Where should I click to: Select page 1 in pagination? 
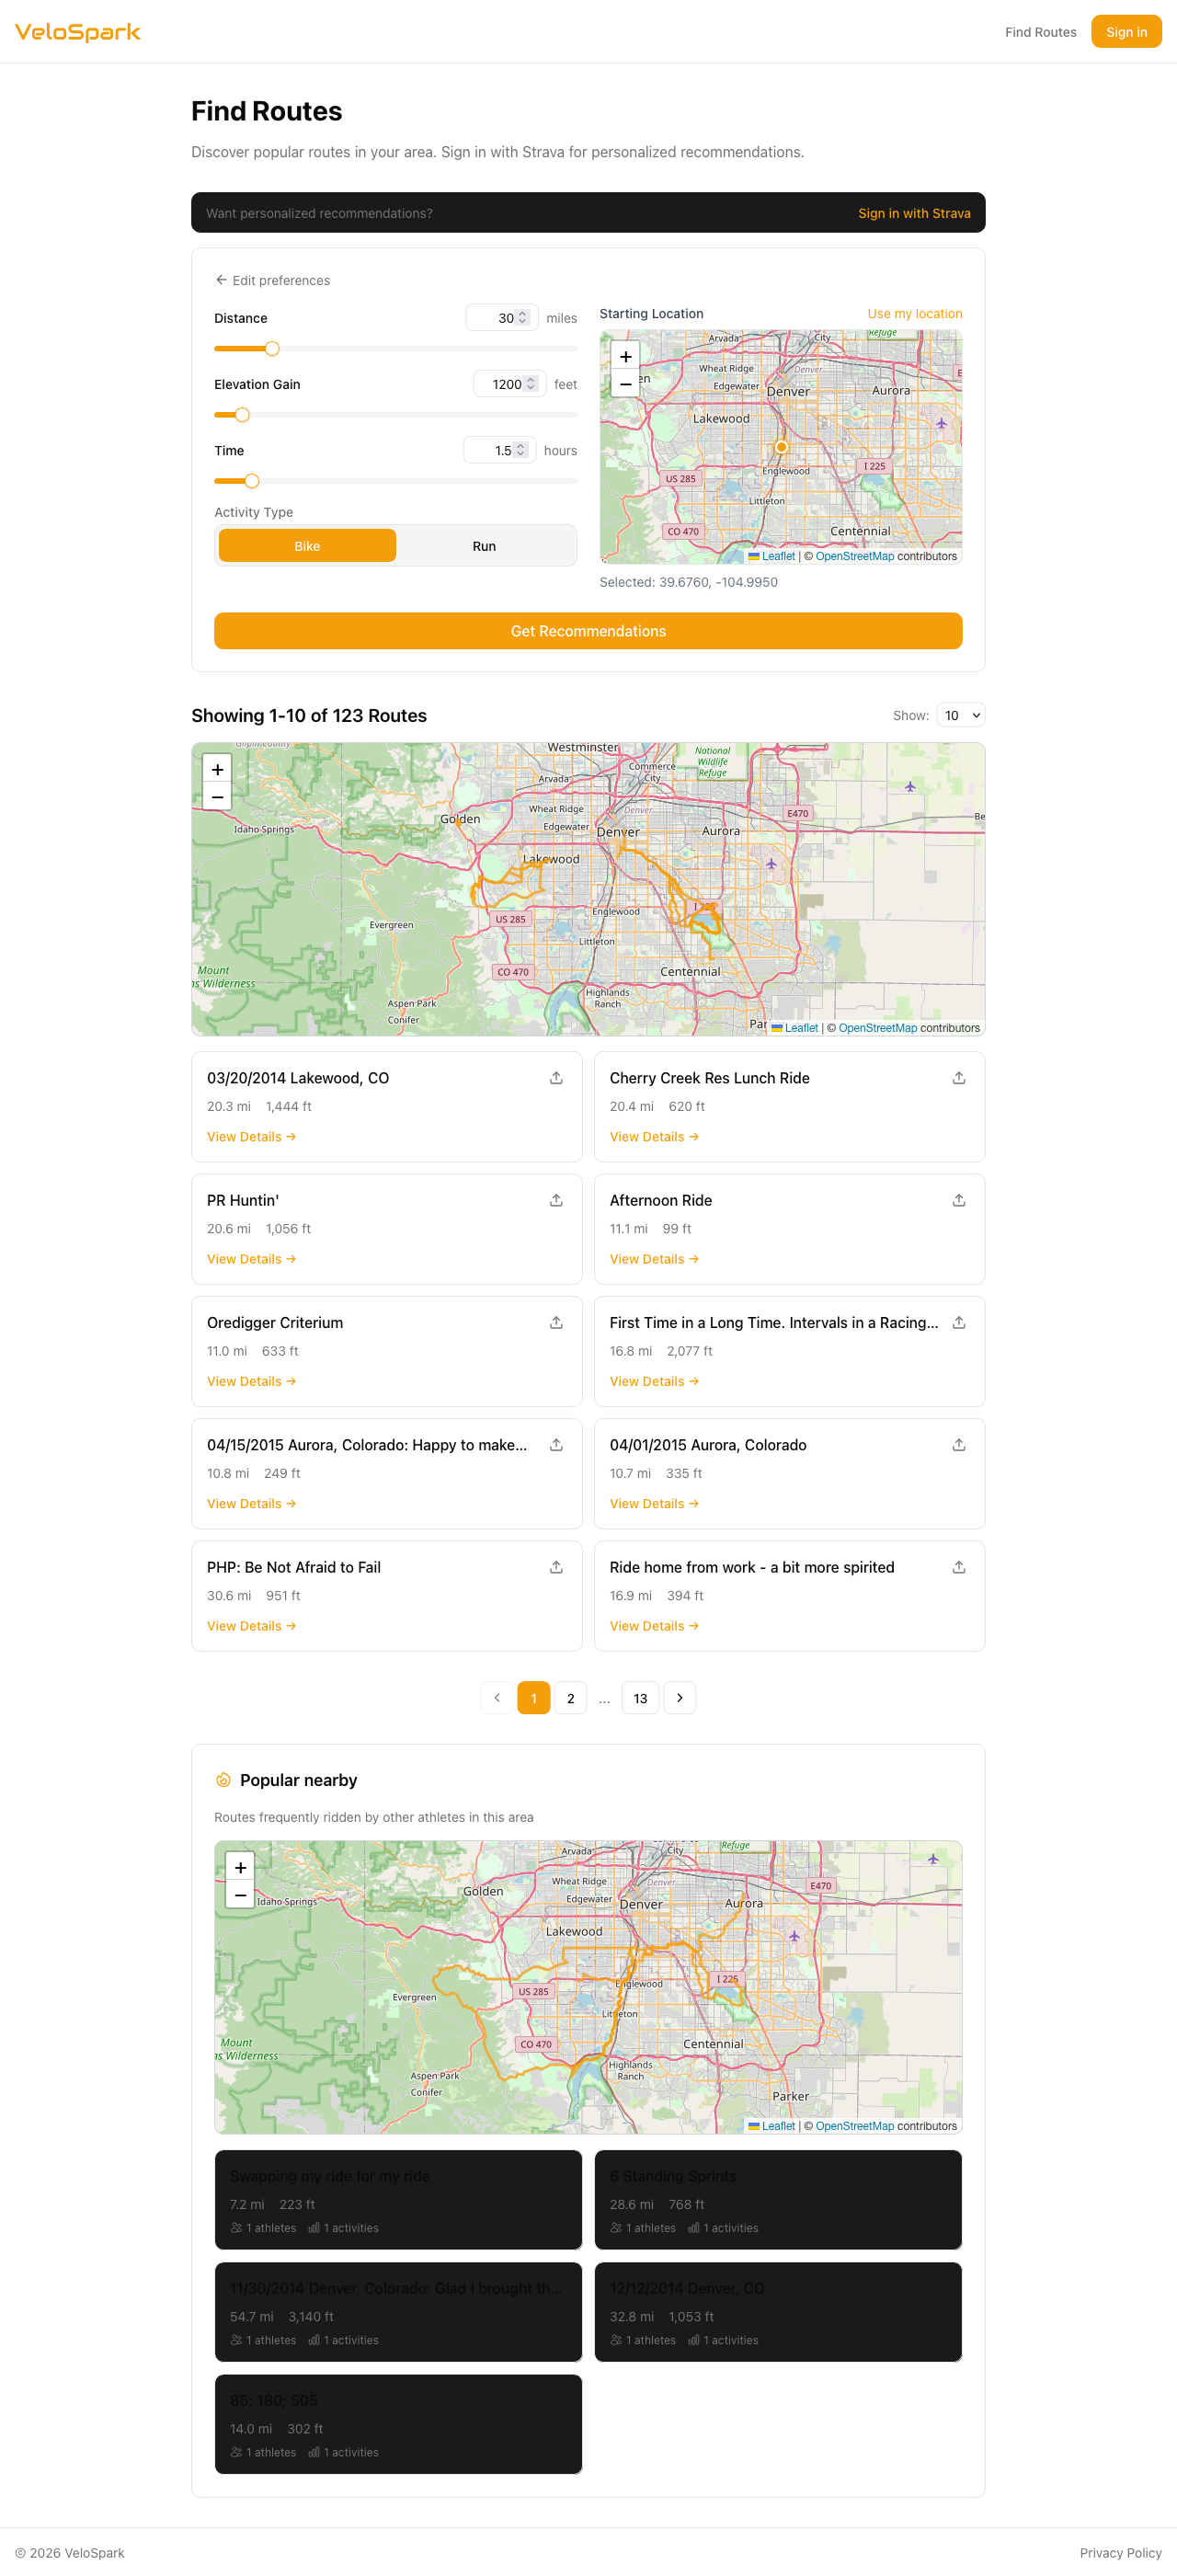tap(534, 1698)
